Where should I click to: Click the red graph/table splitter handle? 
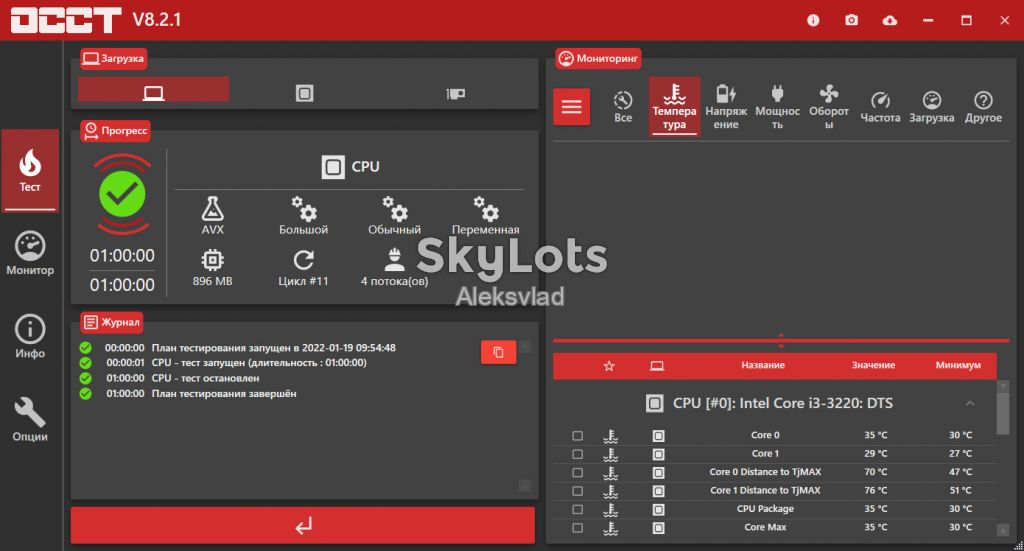(x=781, y=340)
